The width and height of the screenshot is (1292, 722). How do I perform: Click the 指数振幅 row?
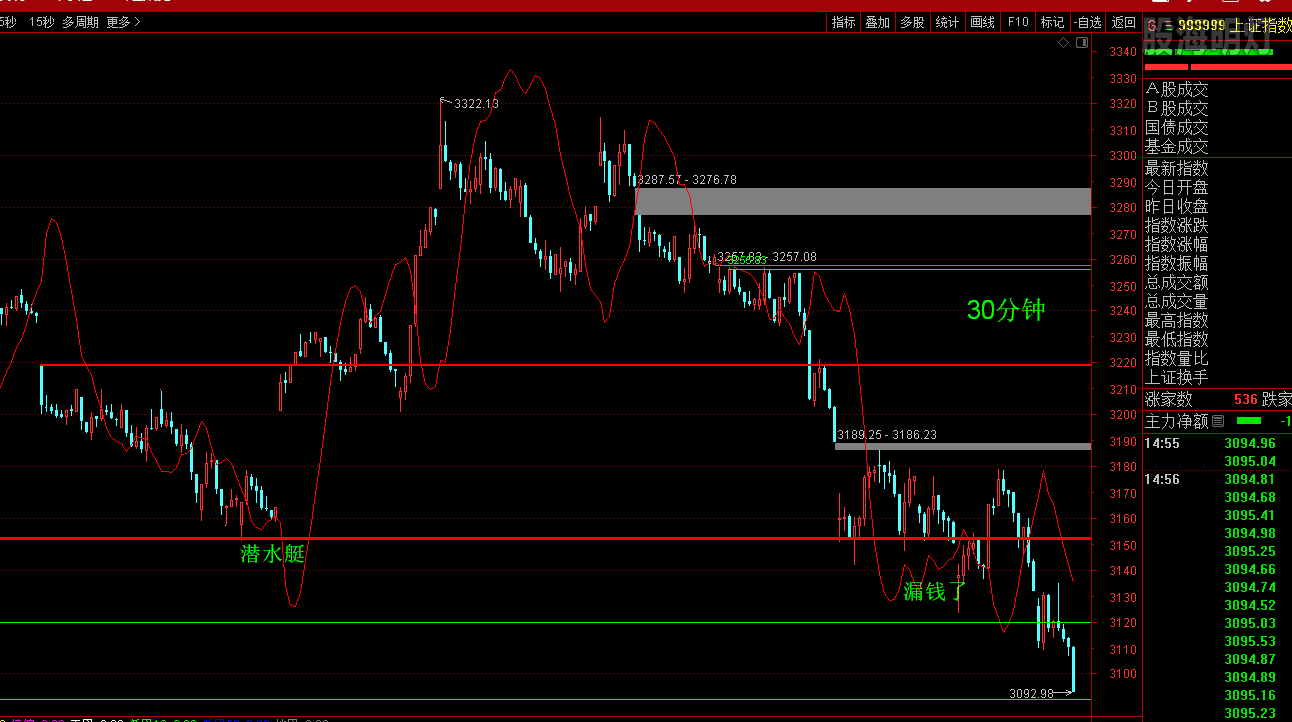click(1177, 263)
